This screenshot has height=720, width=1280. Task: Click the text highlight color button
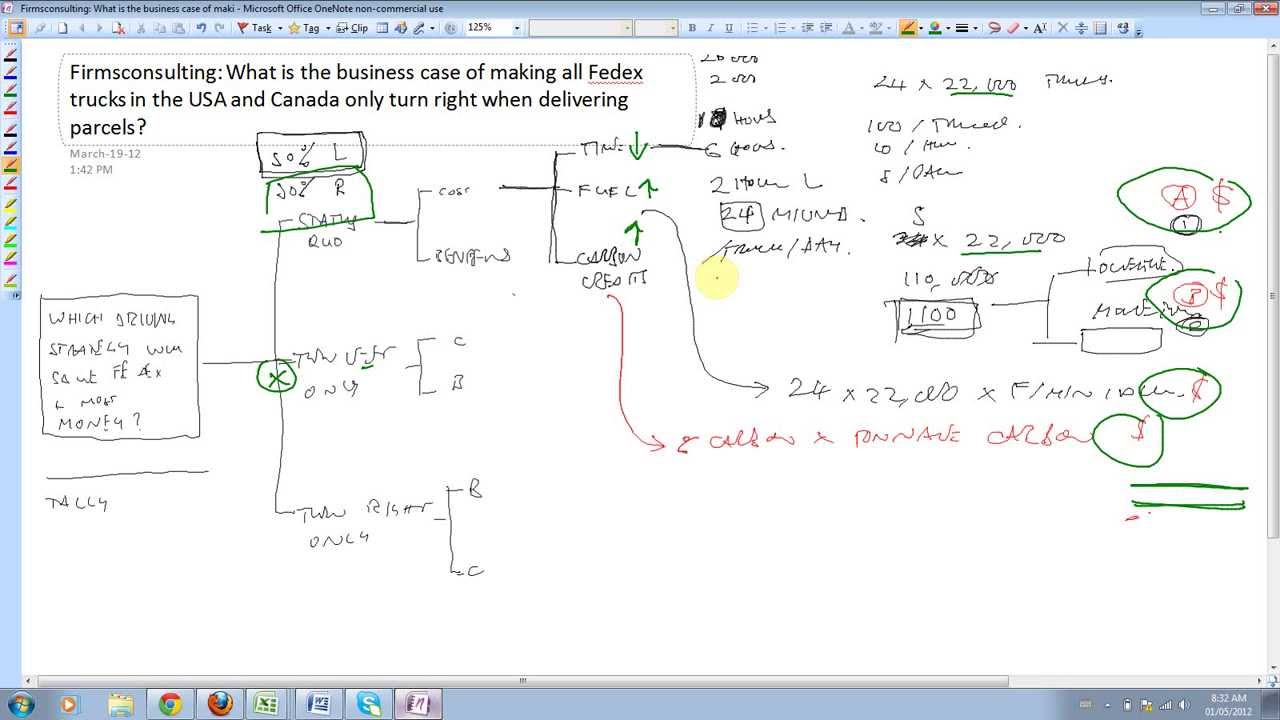(x=875, y=28)
